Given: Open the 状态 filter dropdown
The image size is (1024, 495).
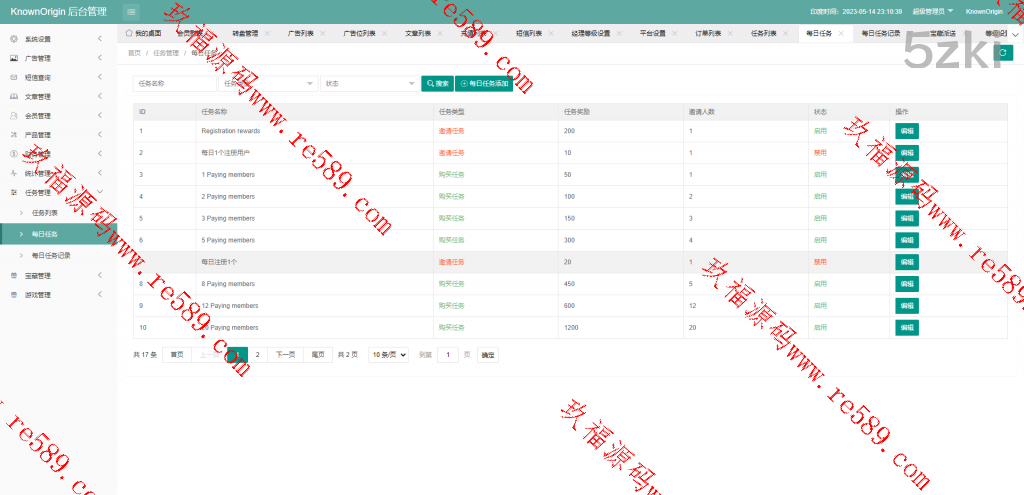Looking at the screenshot, I should click(369, 84).
